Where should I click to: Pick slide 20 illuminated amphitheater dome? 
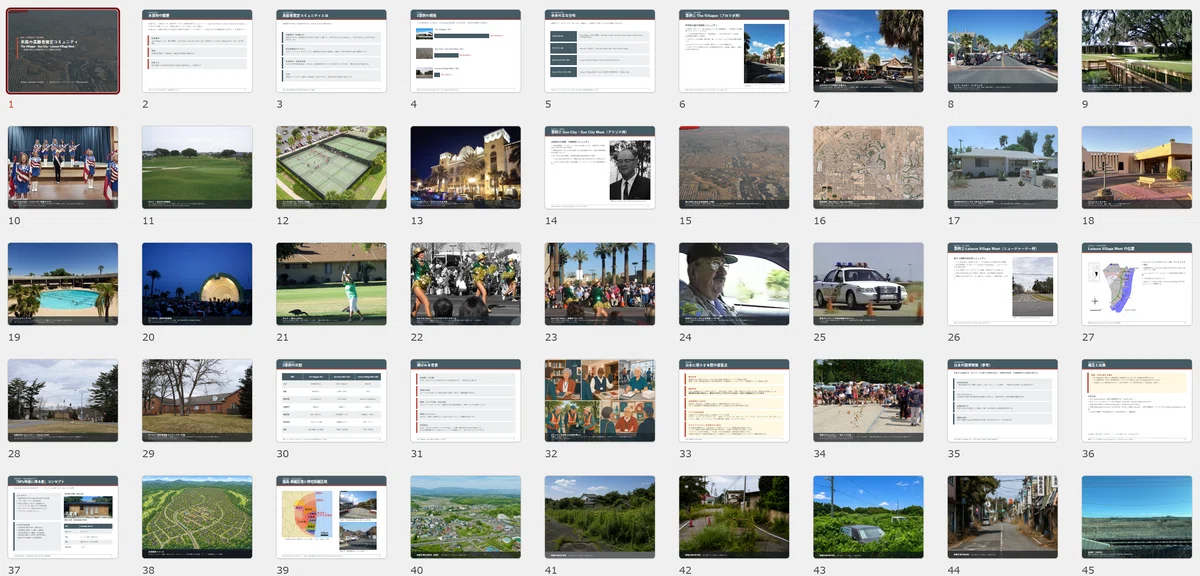click(197, 284)
